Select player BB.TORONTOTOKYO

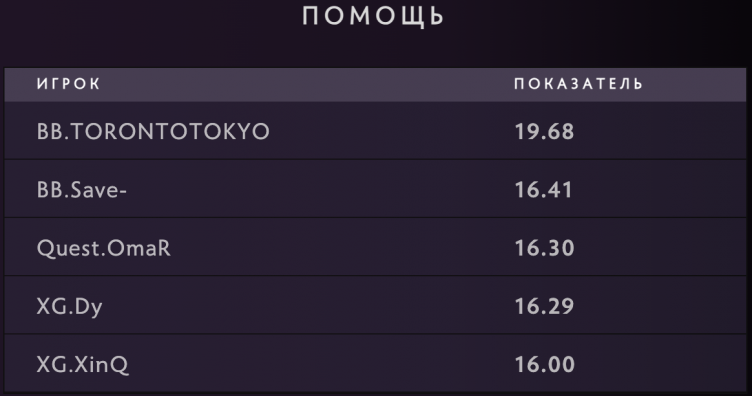point(153,131)
